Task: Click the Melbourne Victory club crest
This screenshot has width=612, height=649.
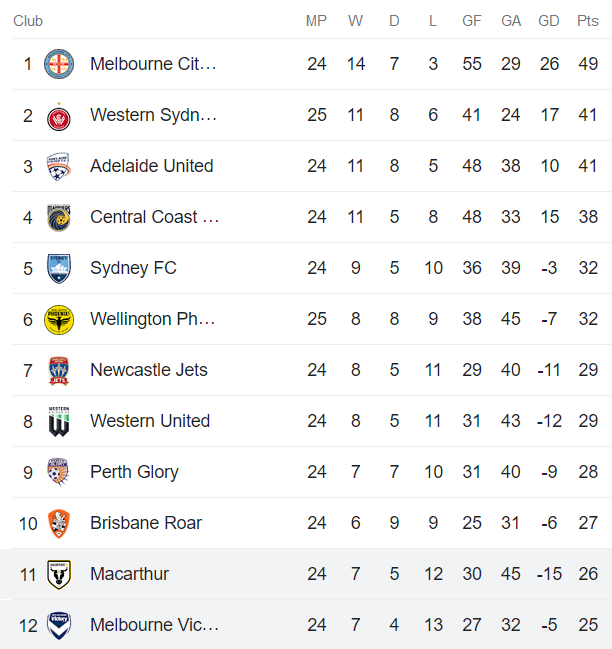Action: pos(59,625)
